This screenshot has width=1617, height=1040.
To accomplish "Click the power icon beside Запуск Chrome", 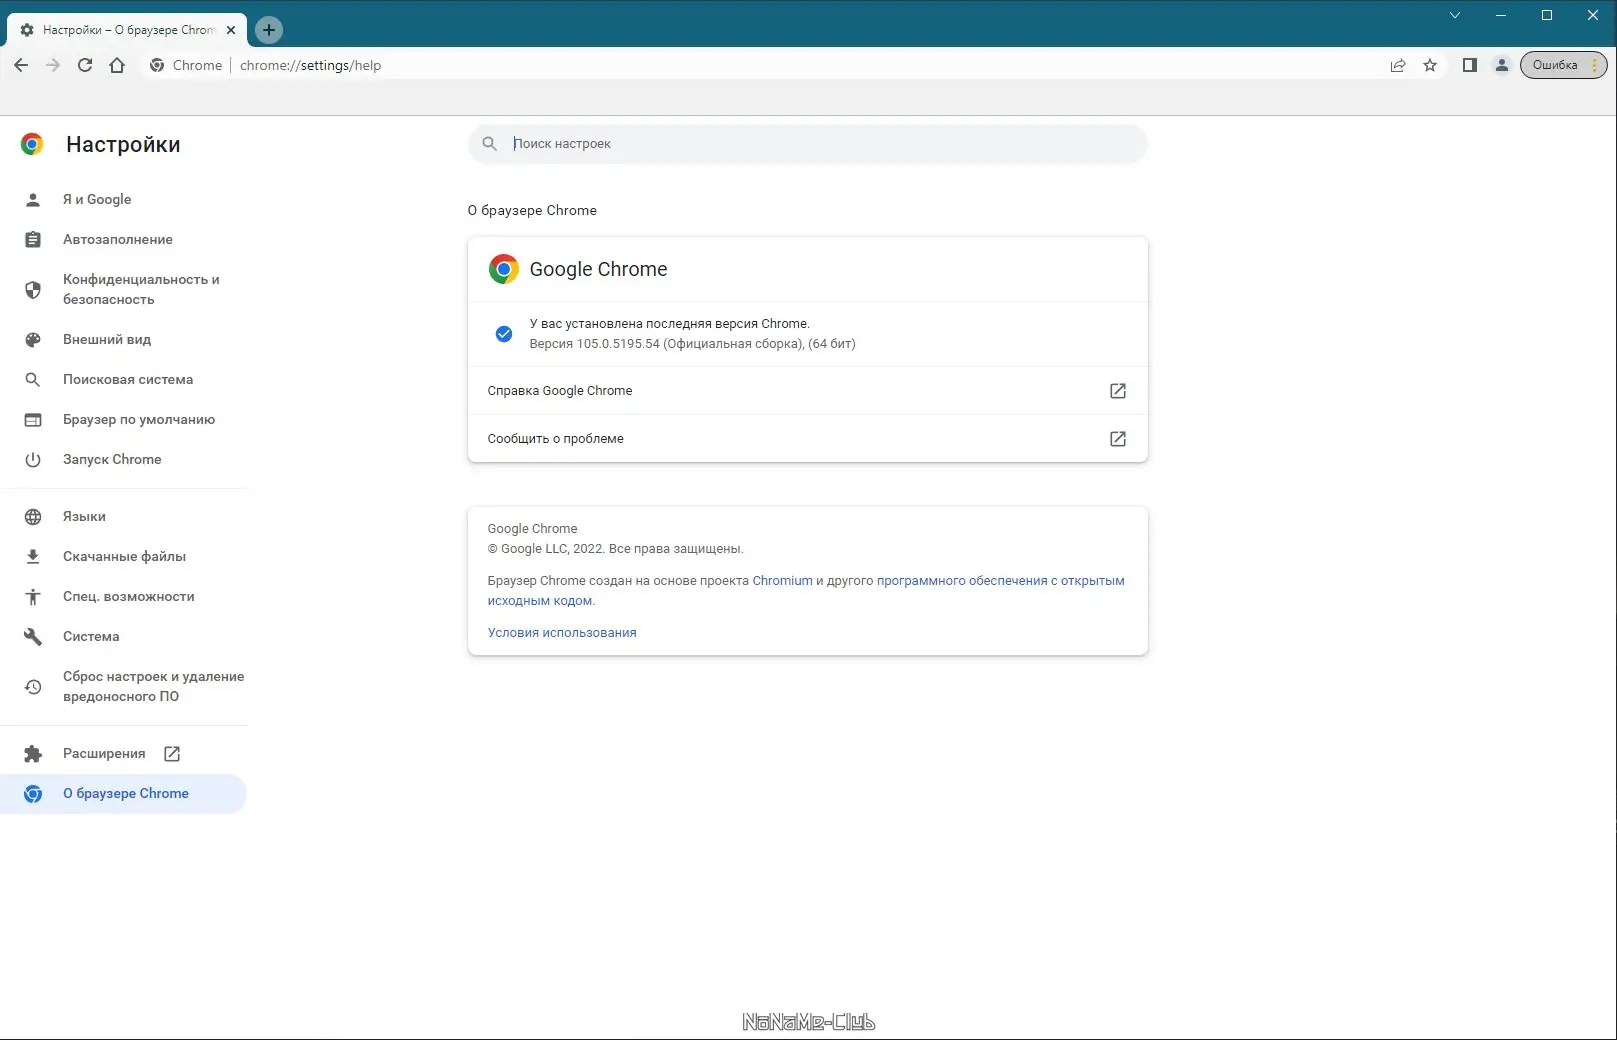I will [33, 459].
